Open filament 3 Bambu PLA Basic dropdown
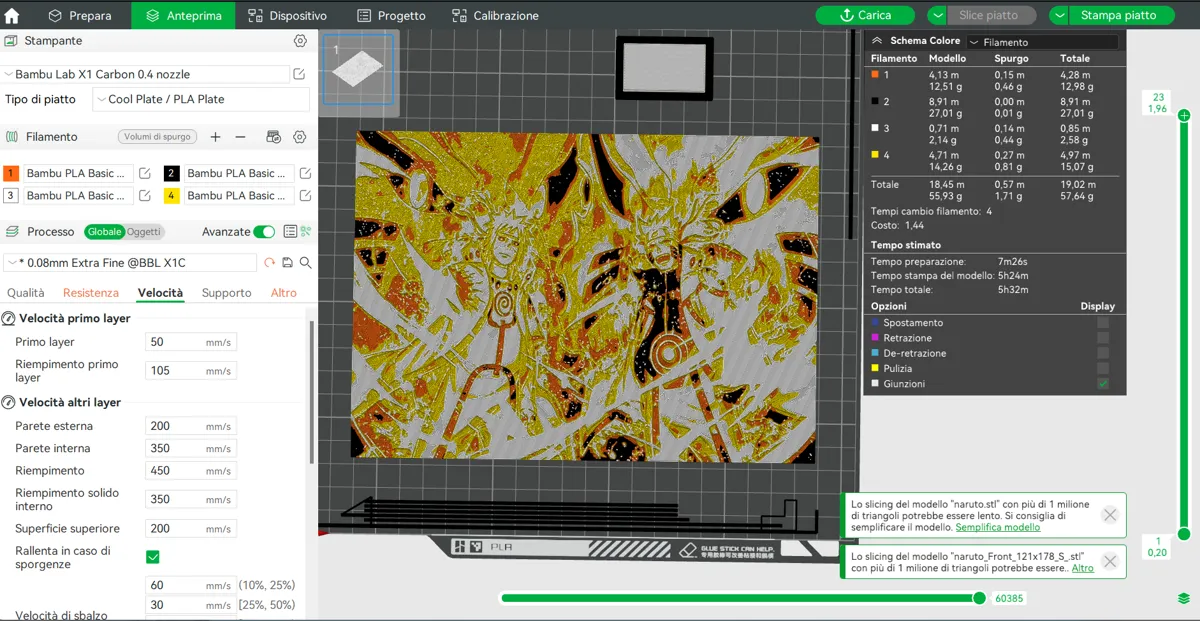Image resolution: width=1200 pixels, height=621 pixels. click(77, 195)
